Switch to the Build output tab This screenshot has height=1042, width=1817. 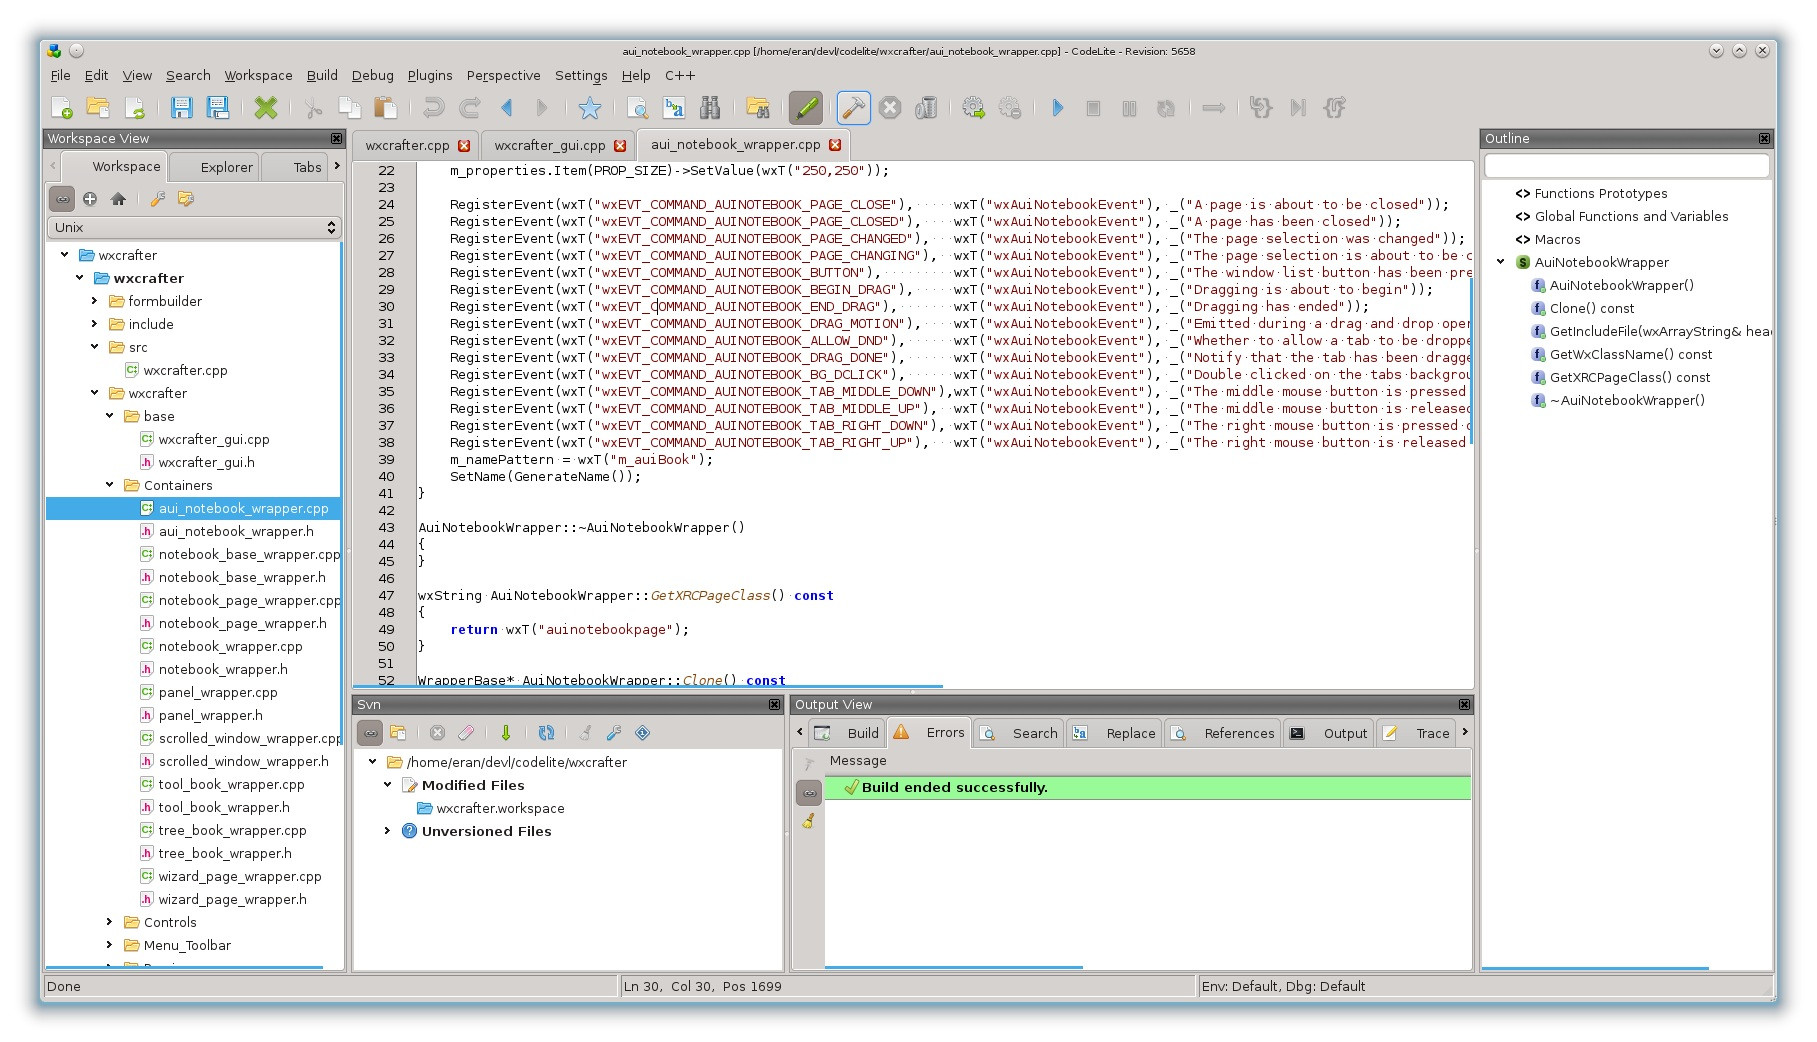tap(849, 733)
